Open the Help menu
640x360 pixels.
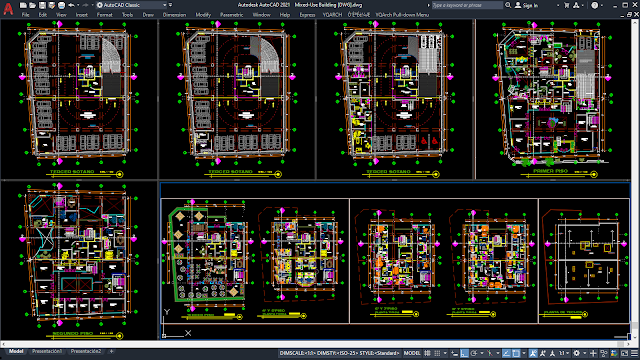[284, 15]
